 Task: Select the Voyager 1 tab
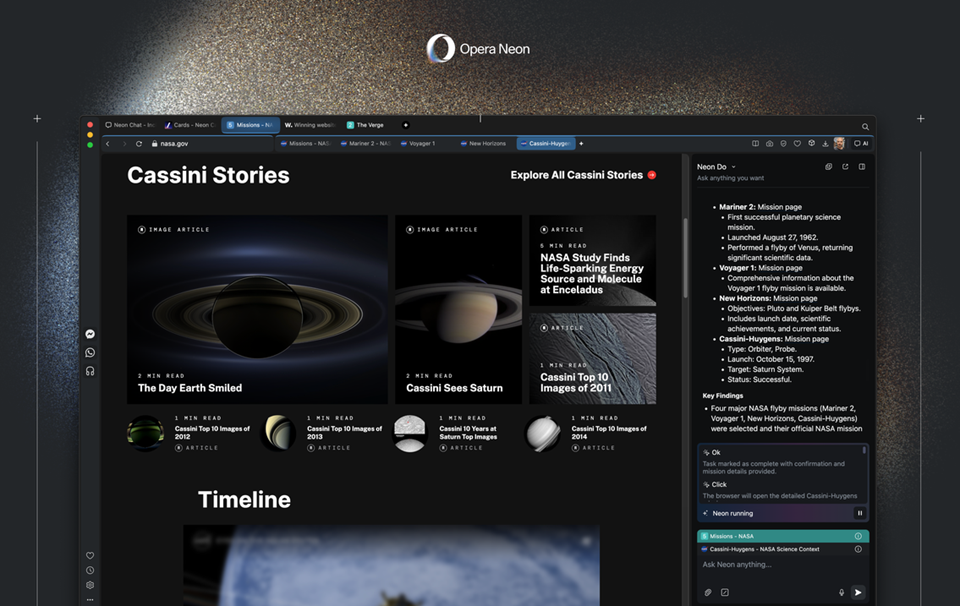click(x=422, y=143)
